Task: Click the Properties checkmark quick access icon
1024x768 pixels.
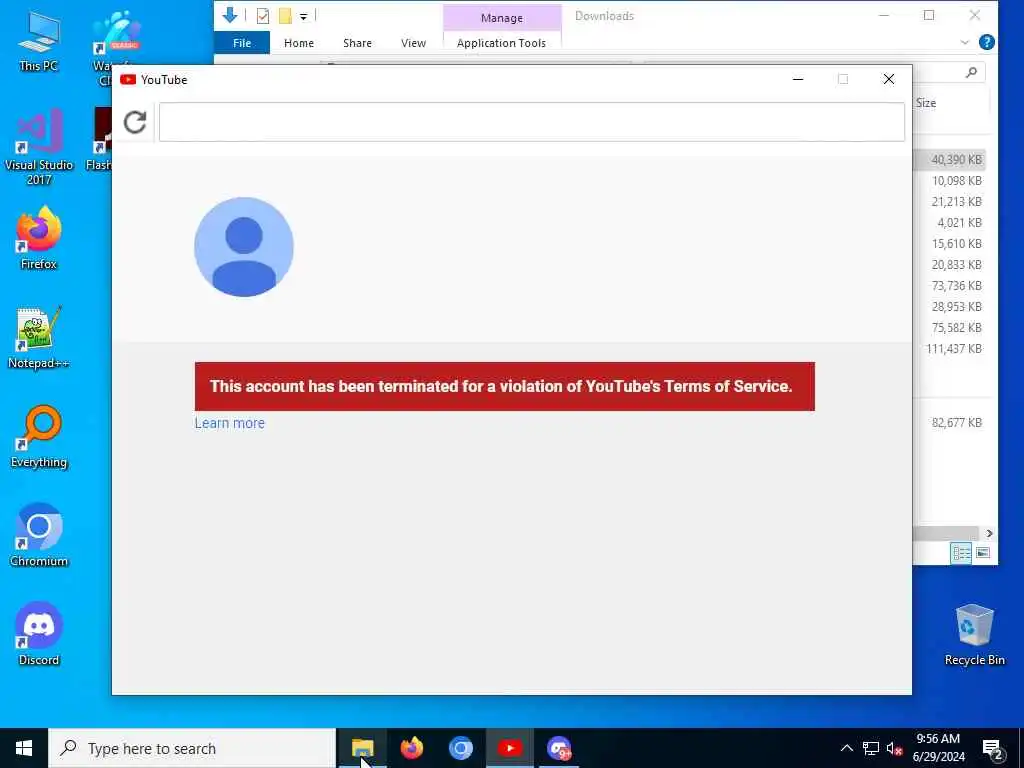Action: pyautogui.click(x=263, y=16)
